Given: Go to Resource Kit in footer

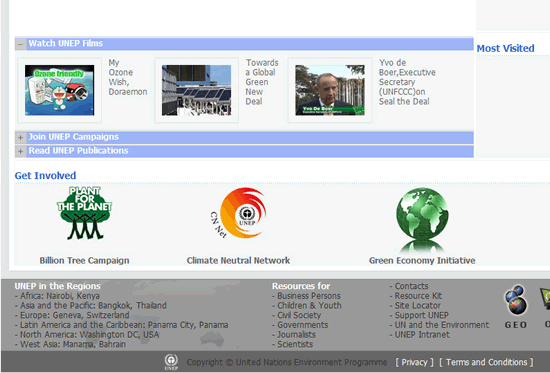Looking at the screenshot, I should [418, 296].
